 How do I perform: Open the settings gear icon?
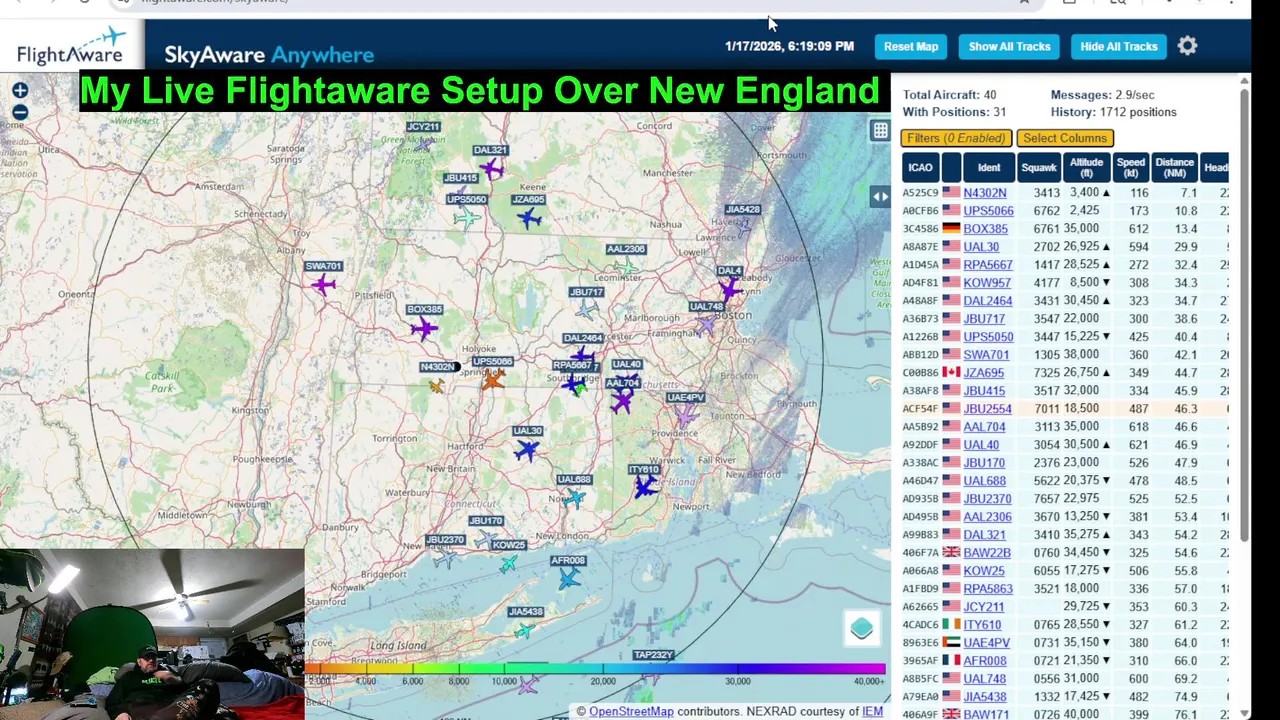point(1187,46)
